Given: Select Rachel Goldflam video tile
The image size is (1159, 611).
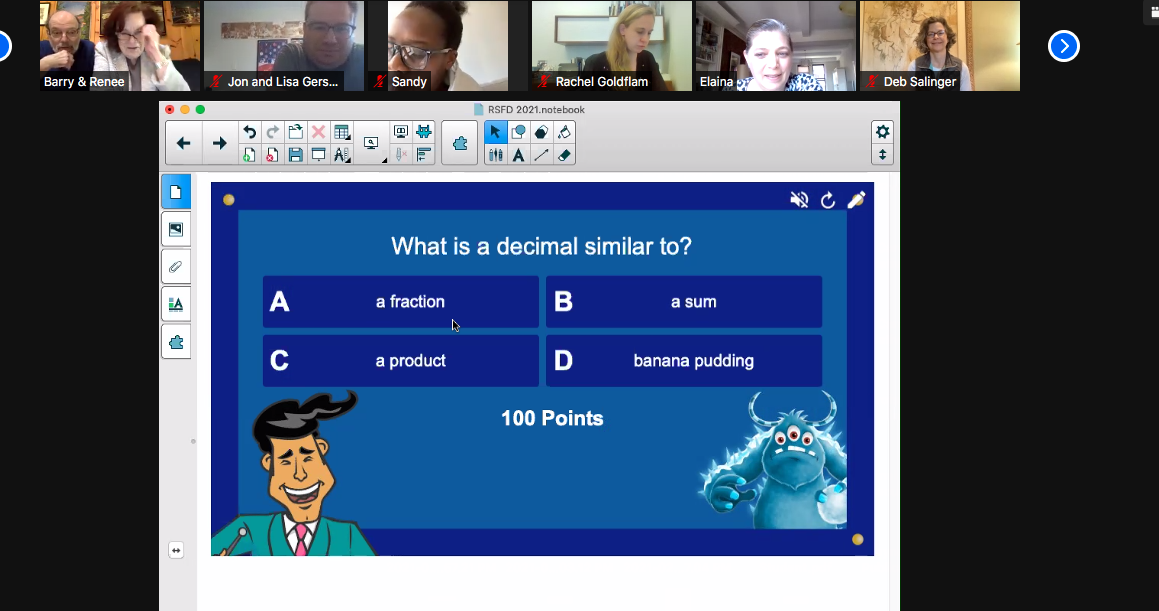Looking at the screenshot, I should 612,46.
